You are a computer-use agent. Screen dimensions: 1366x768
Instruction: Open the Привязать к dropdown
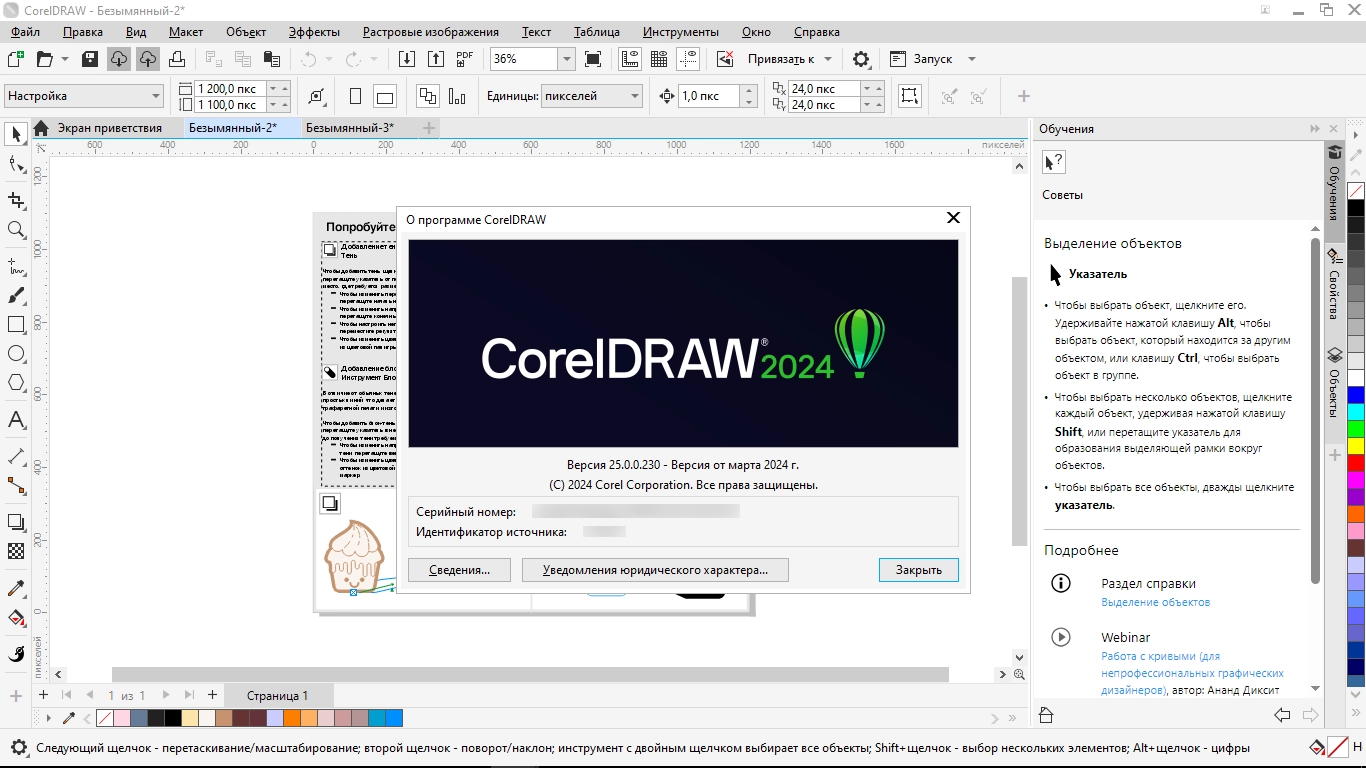click(789, 59)
